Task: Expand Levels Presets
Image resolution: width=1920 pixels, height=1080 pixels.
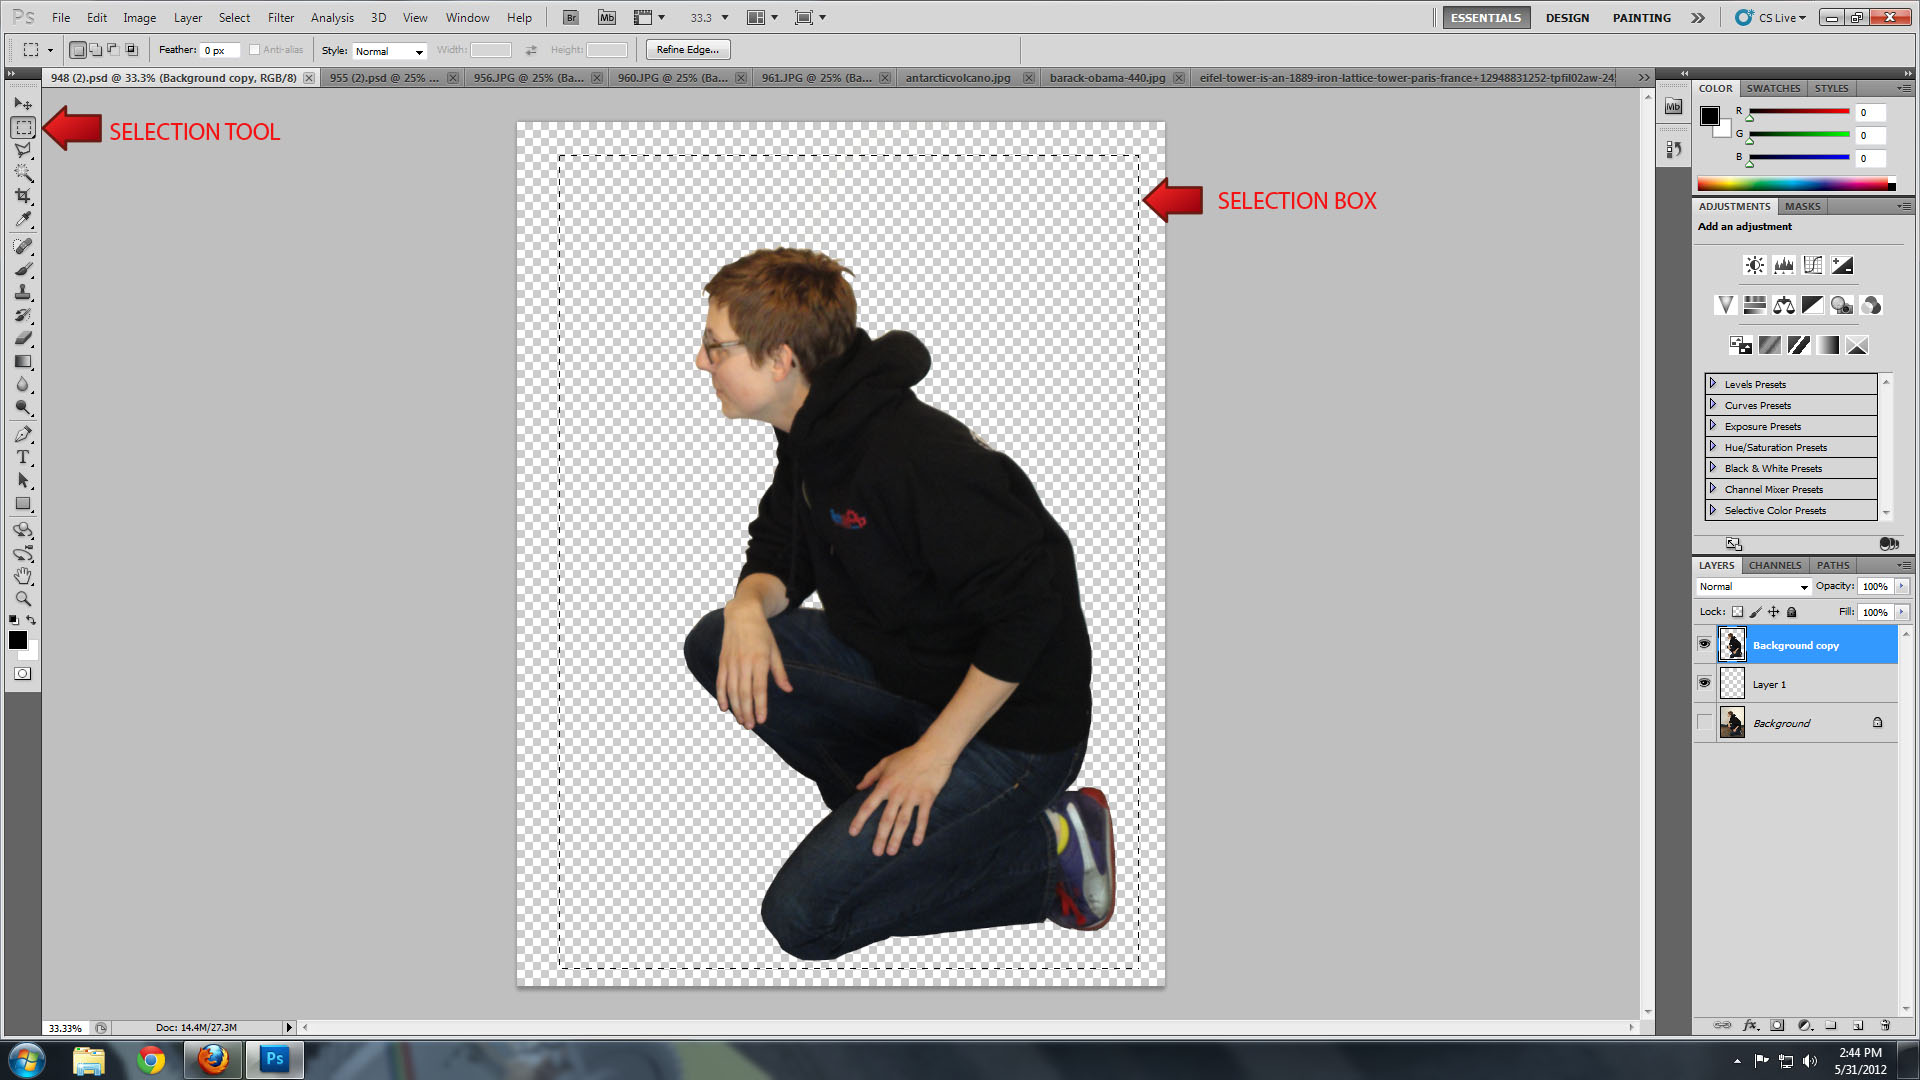Action: coord(1712,384)
